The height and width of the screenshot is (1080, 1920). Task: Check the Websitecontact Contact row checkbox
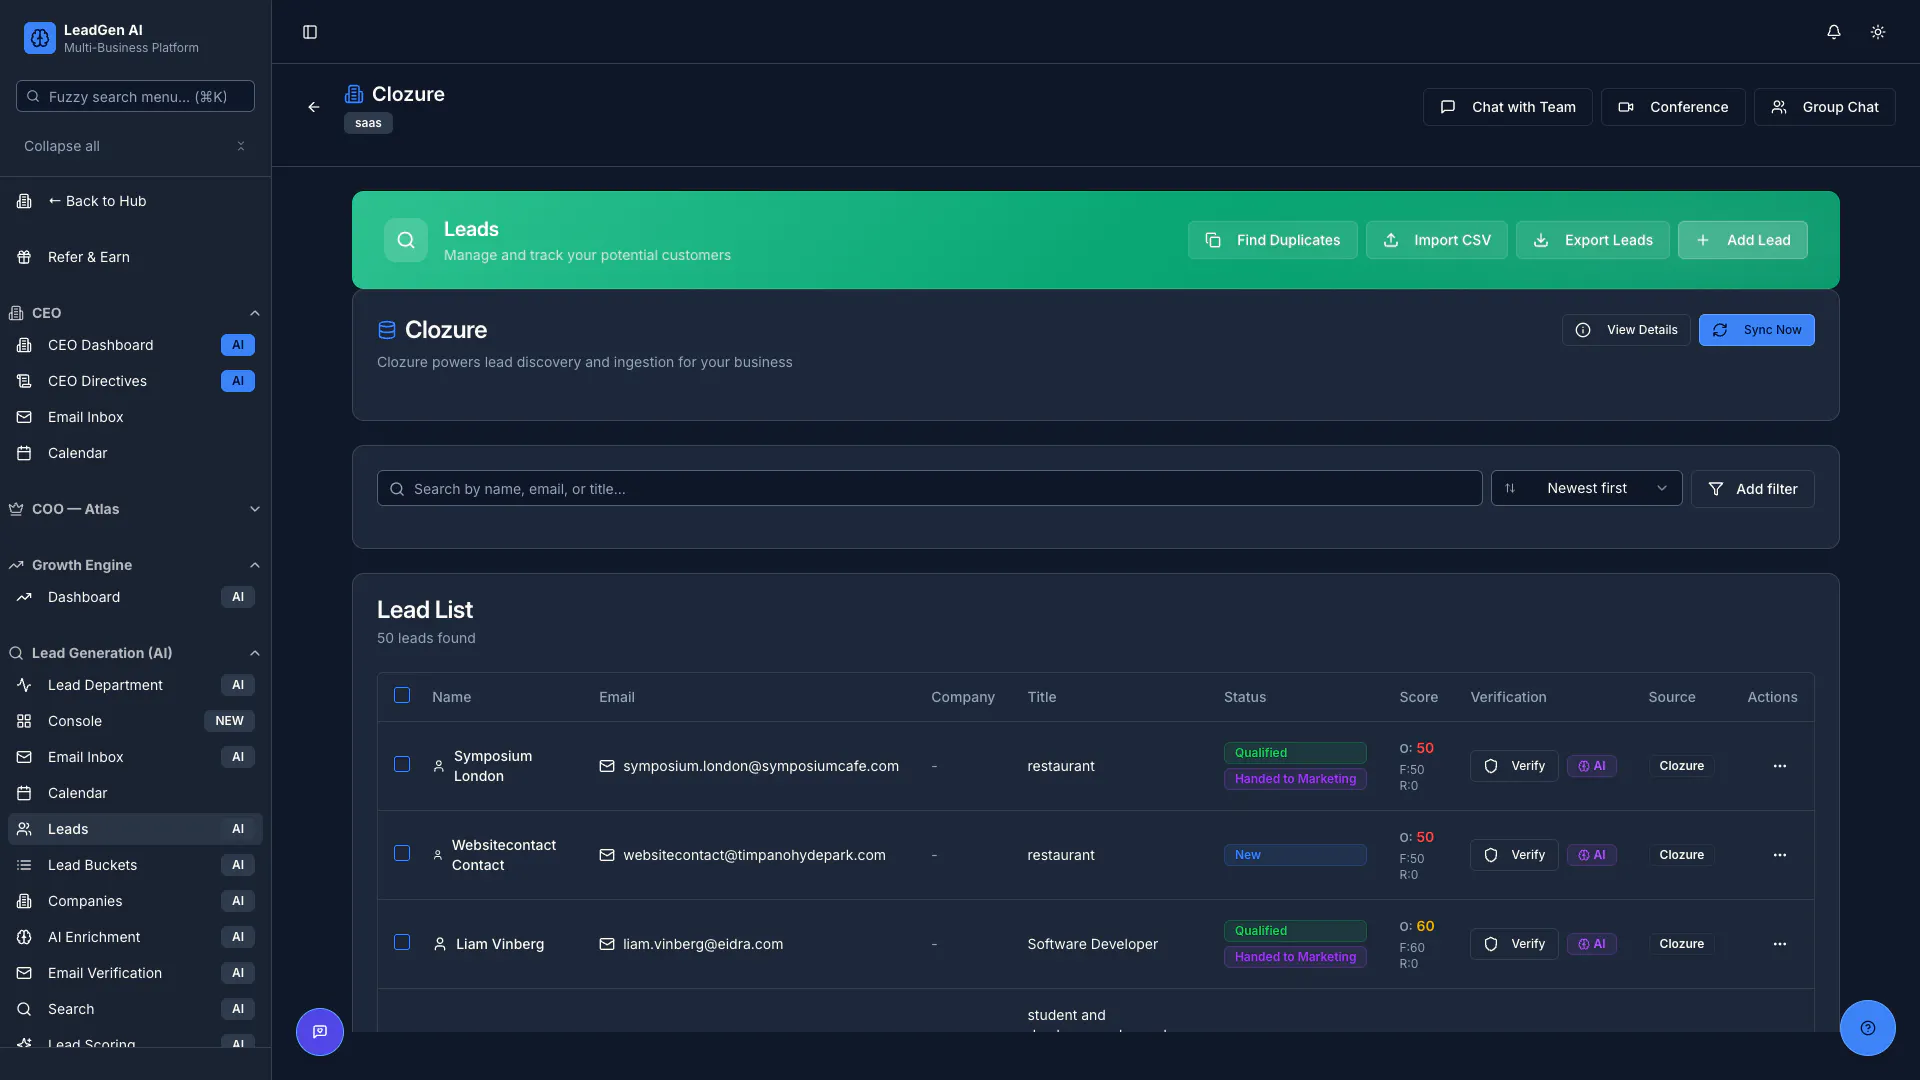[402, 853]
